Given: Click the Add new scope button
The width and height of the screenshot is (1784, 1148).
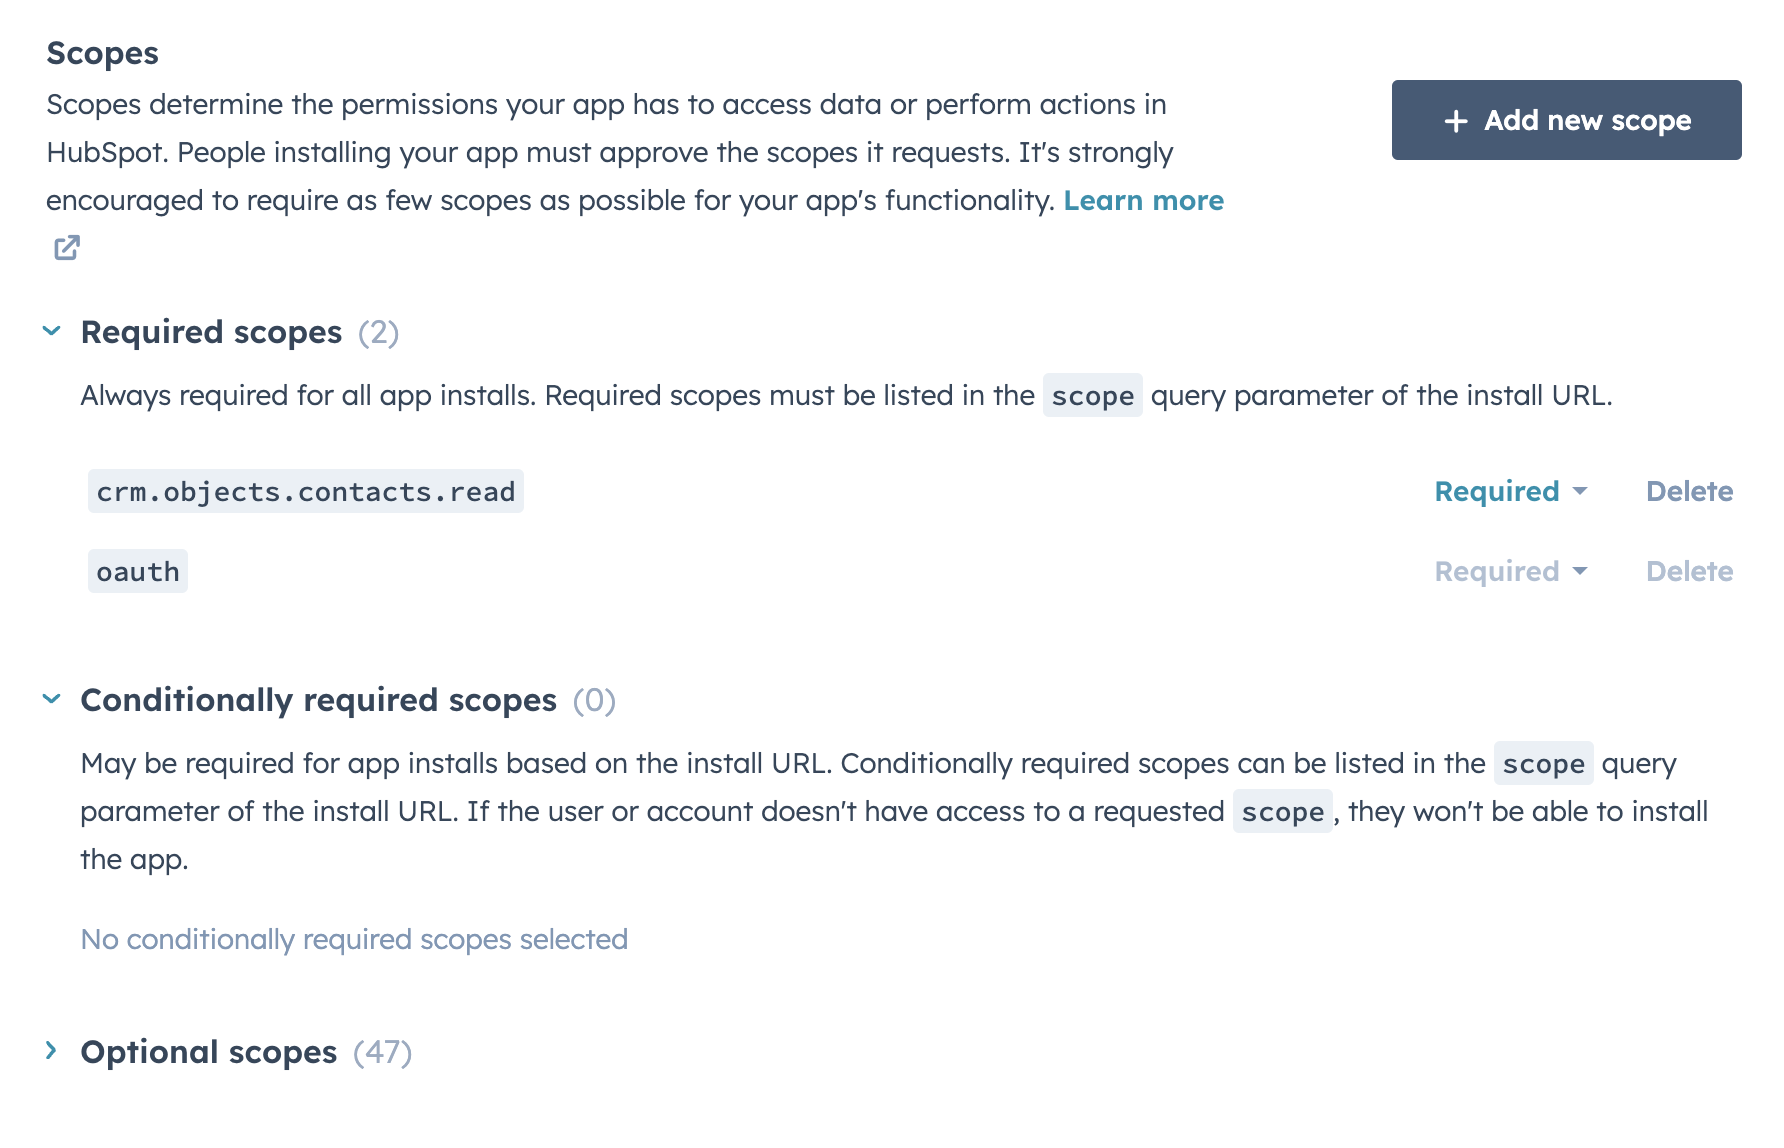Looking at the screenshot, I should [1565, 120].
